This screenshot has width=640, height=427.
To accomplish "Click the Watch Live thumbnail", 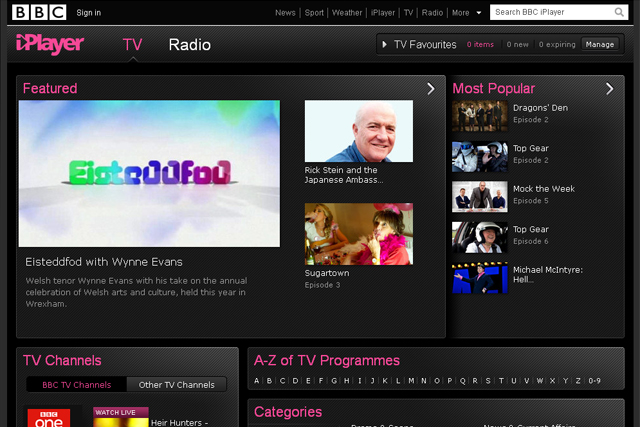I will point(121,417).
